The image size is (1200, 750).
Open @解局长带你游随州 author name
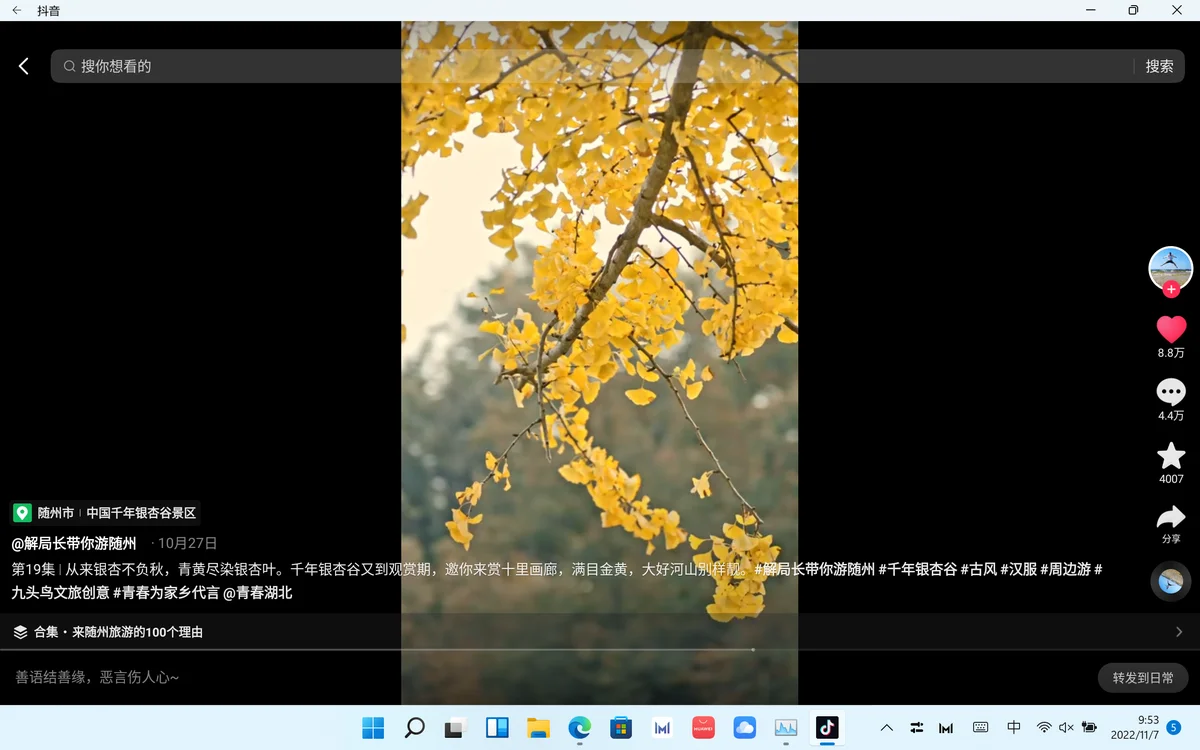click(74, 544)
